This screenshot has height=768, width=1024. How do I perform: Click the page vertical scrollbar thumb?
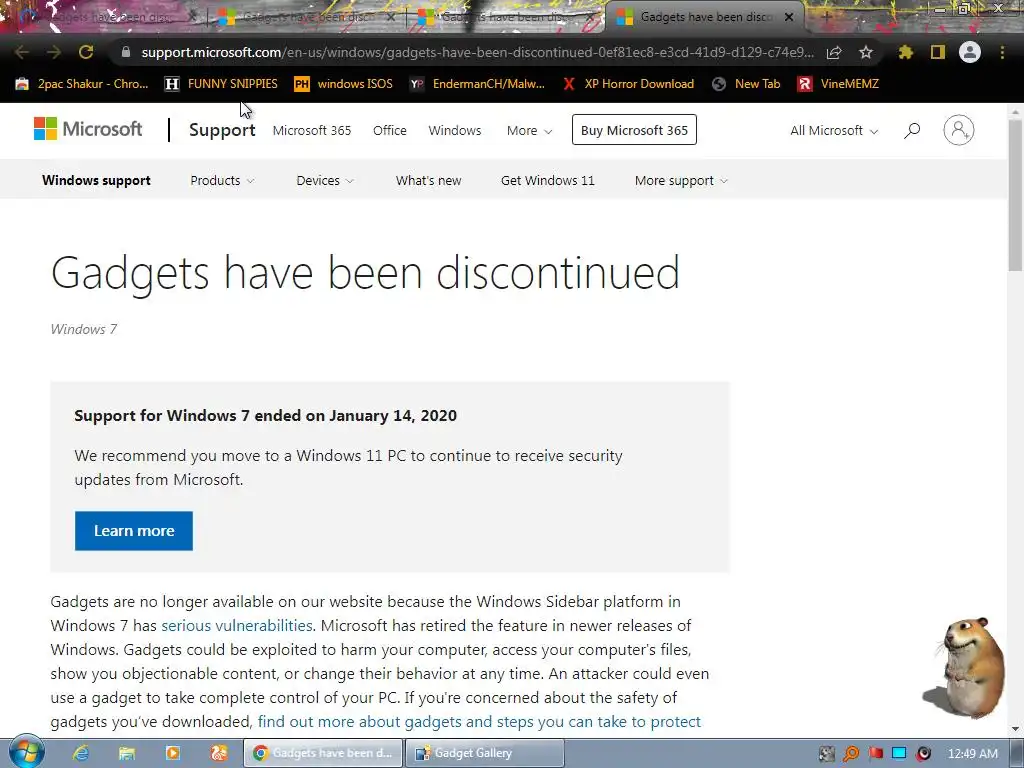tap(1015, 196)
